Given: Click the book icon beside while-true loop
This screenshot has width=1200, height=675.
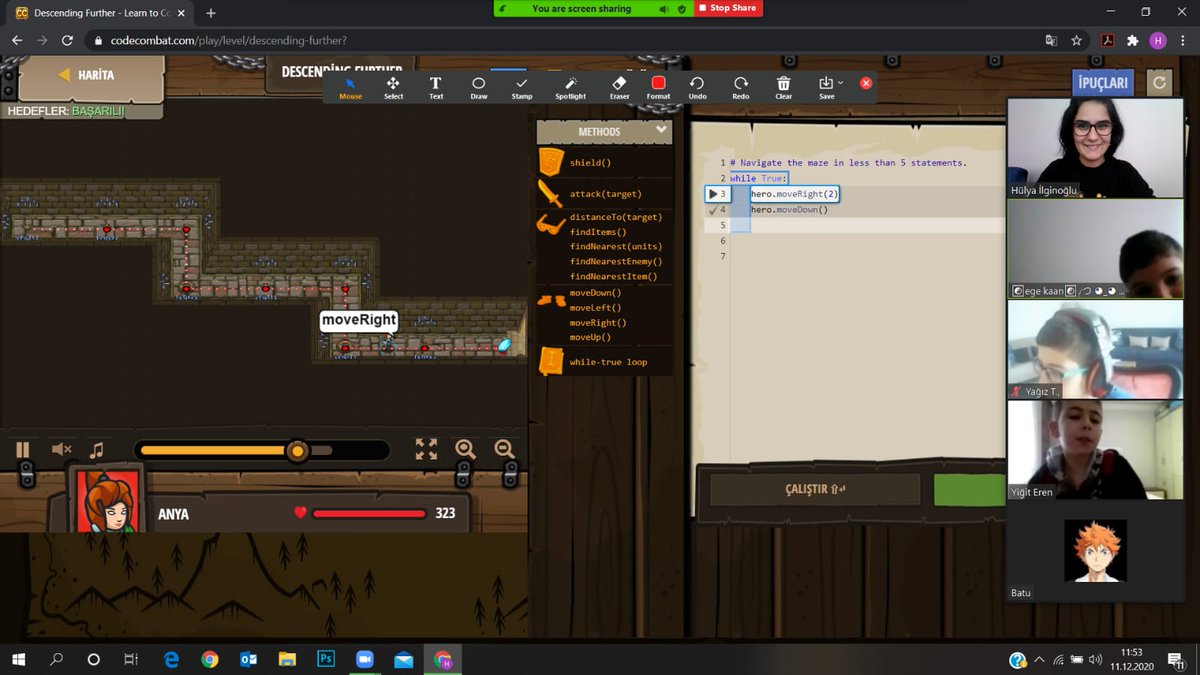Looking at the screenshot, I should 550,361.
